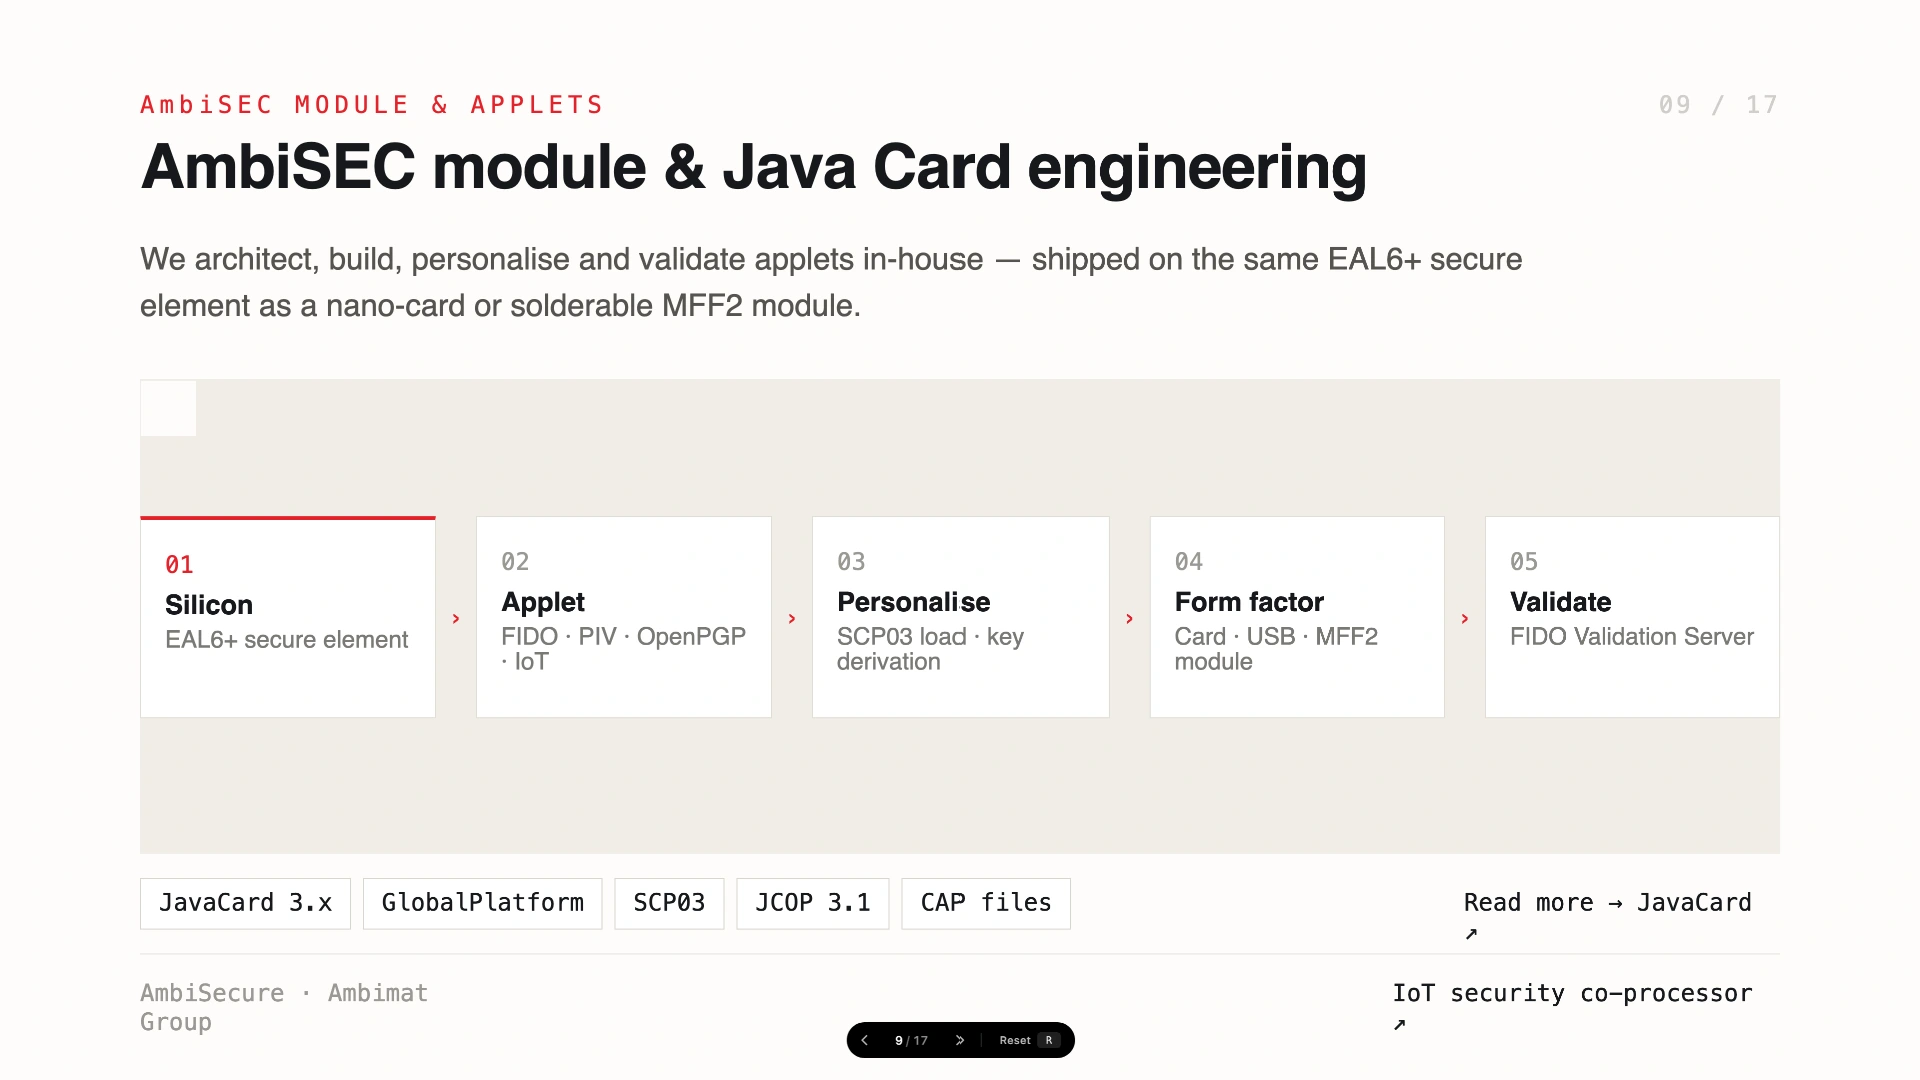Open the IoT security co-processor link

[1572, 993]
